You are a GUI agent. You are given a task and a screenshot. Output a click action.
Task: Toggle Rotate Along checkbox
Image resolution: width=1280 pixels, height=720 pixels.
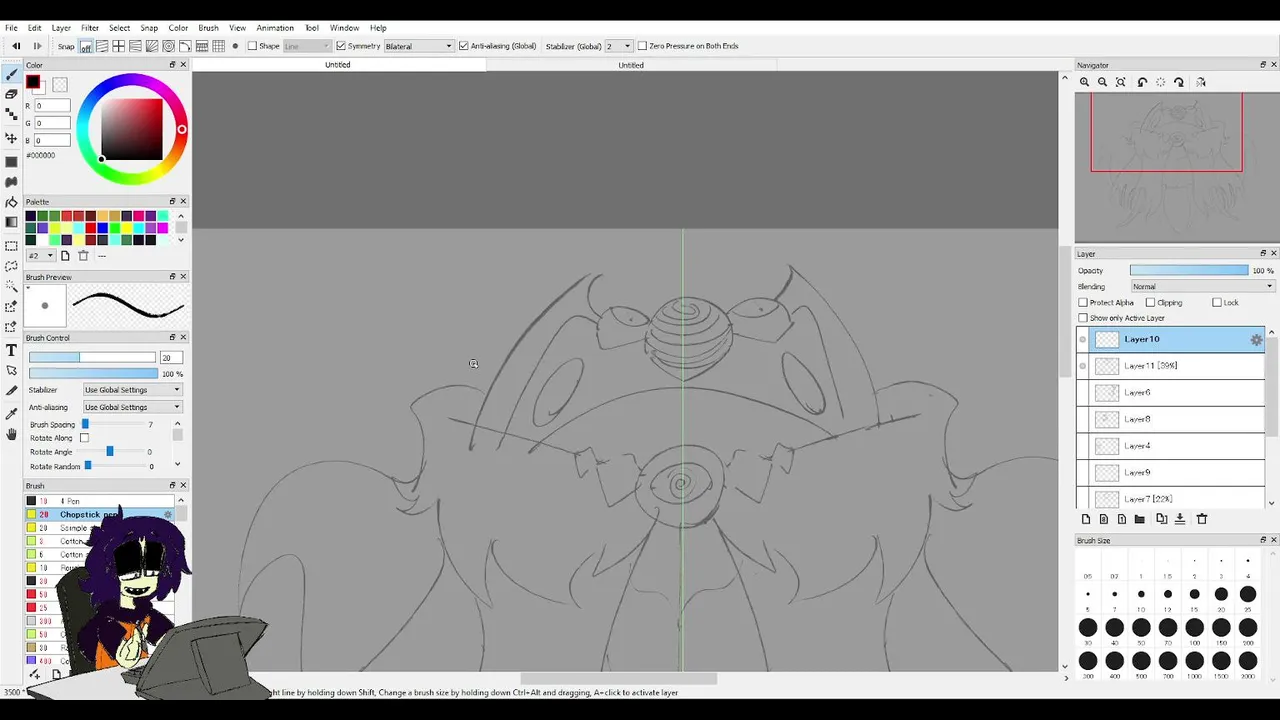point(84,438)
